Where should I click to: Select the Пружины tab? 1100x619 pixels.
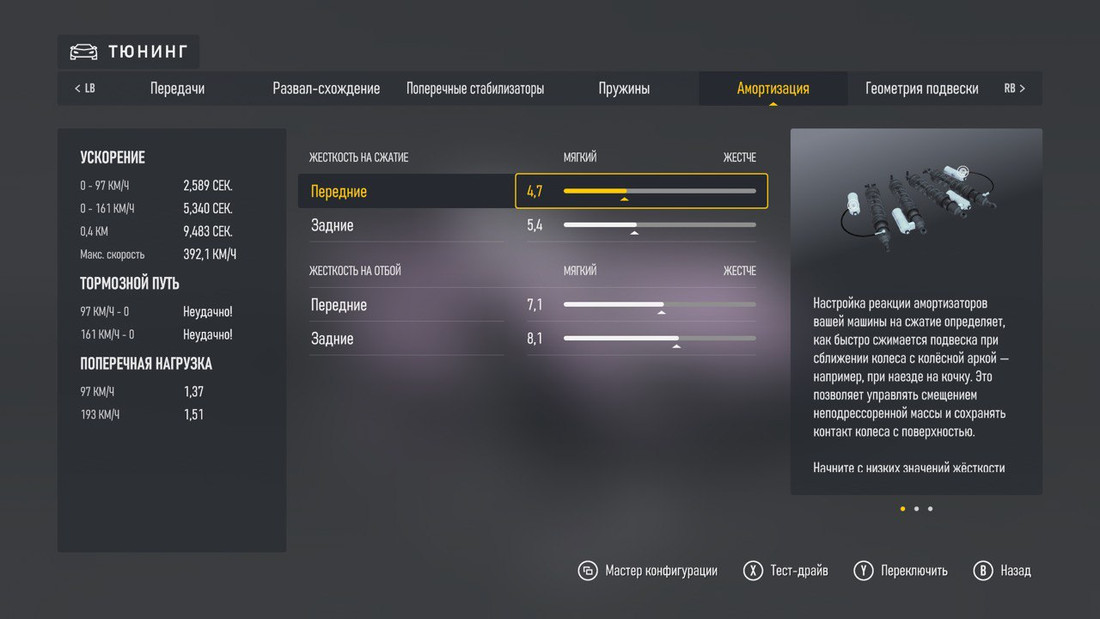(x=624, y=88)
